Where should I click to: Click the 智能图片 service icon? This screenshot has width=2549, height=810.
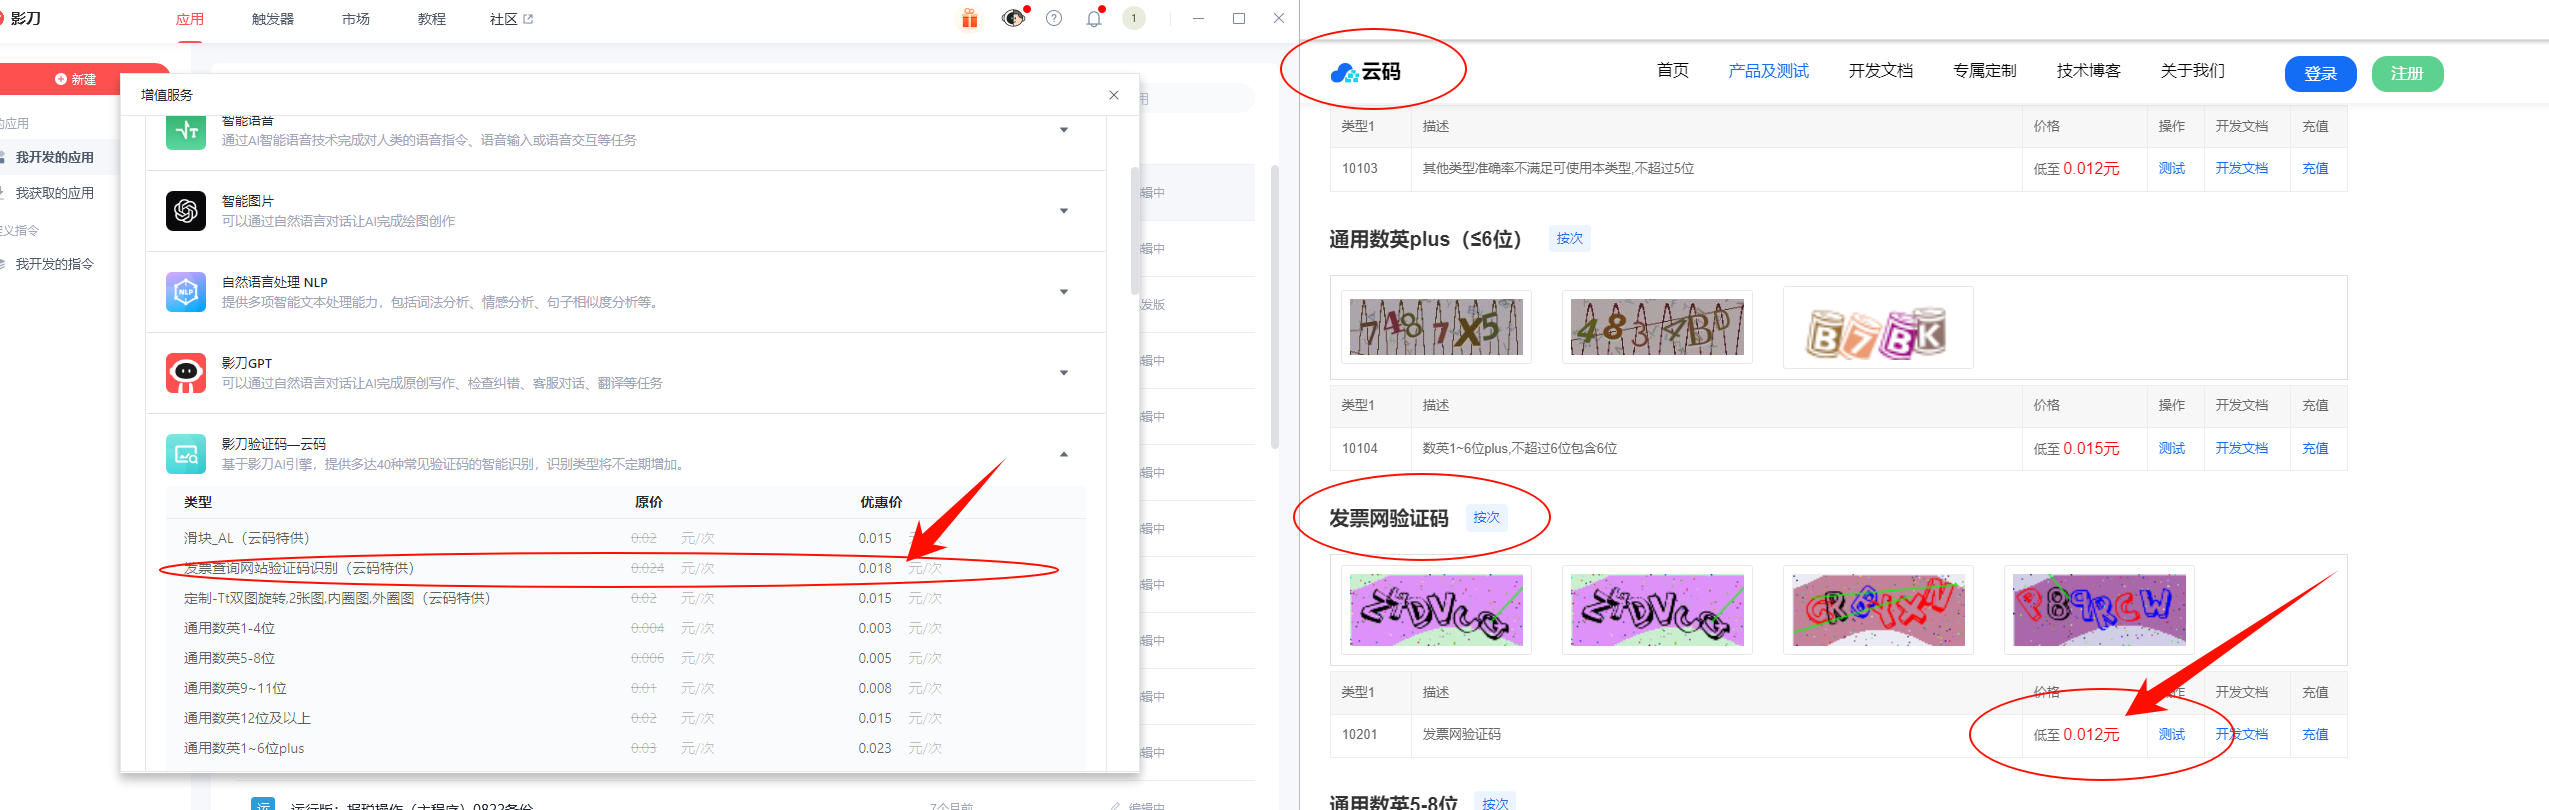(x=186, y=211)
